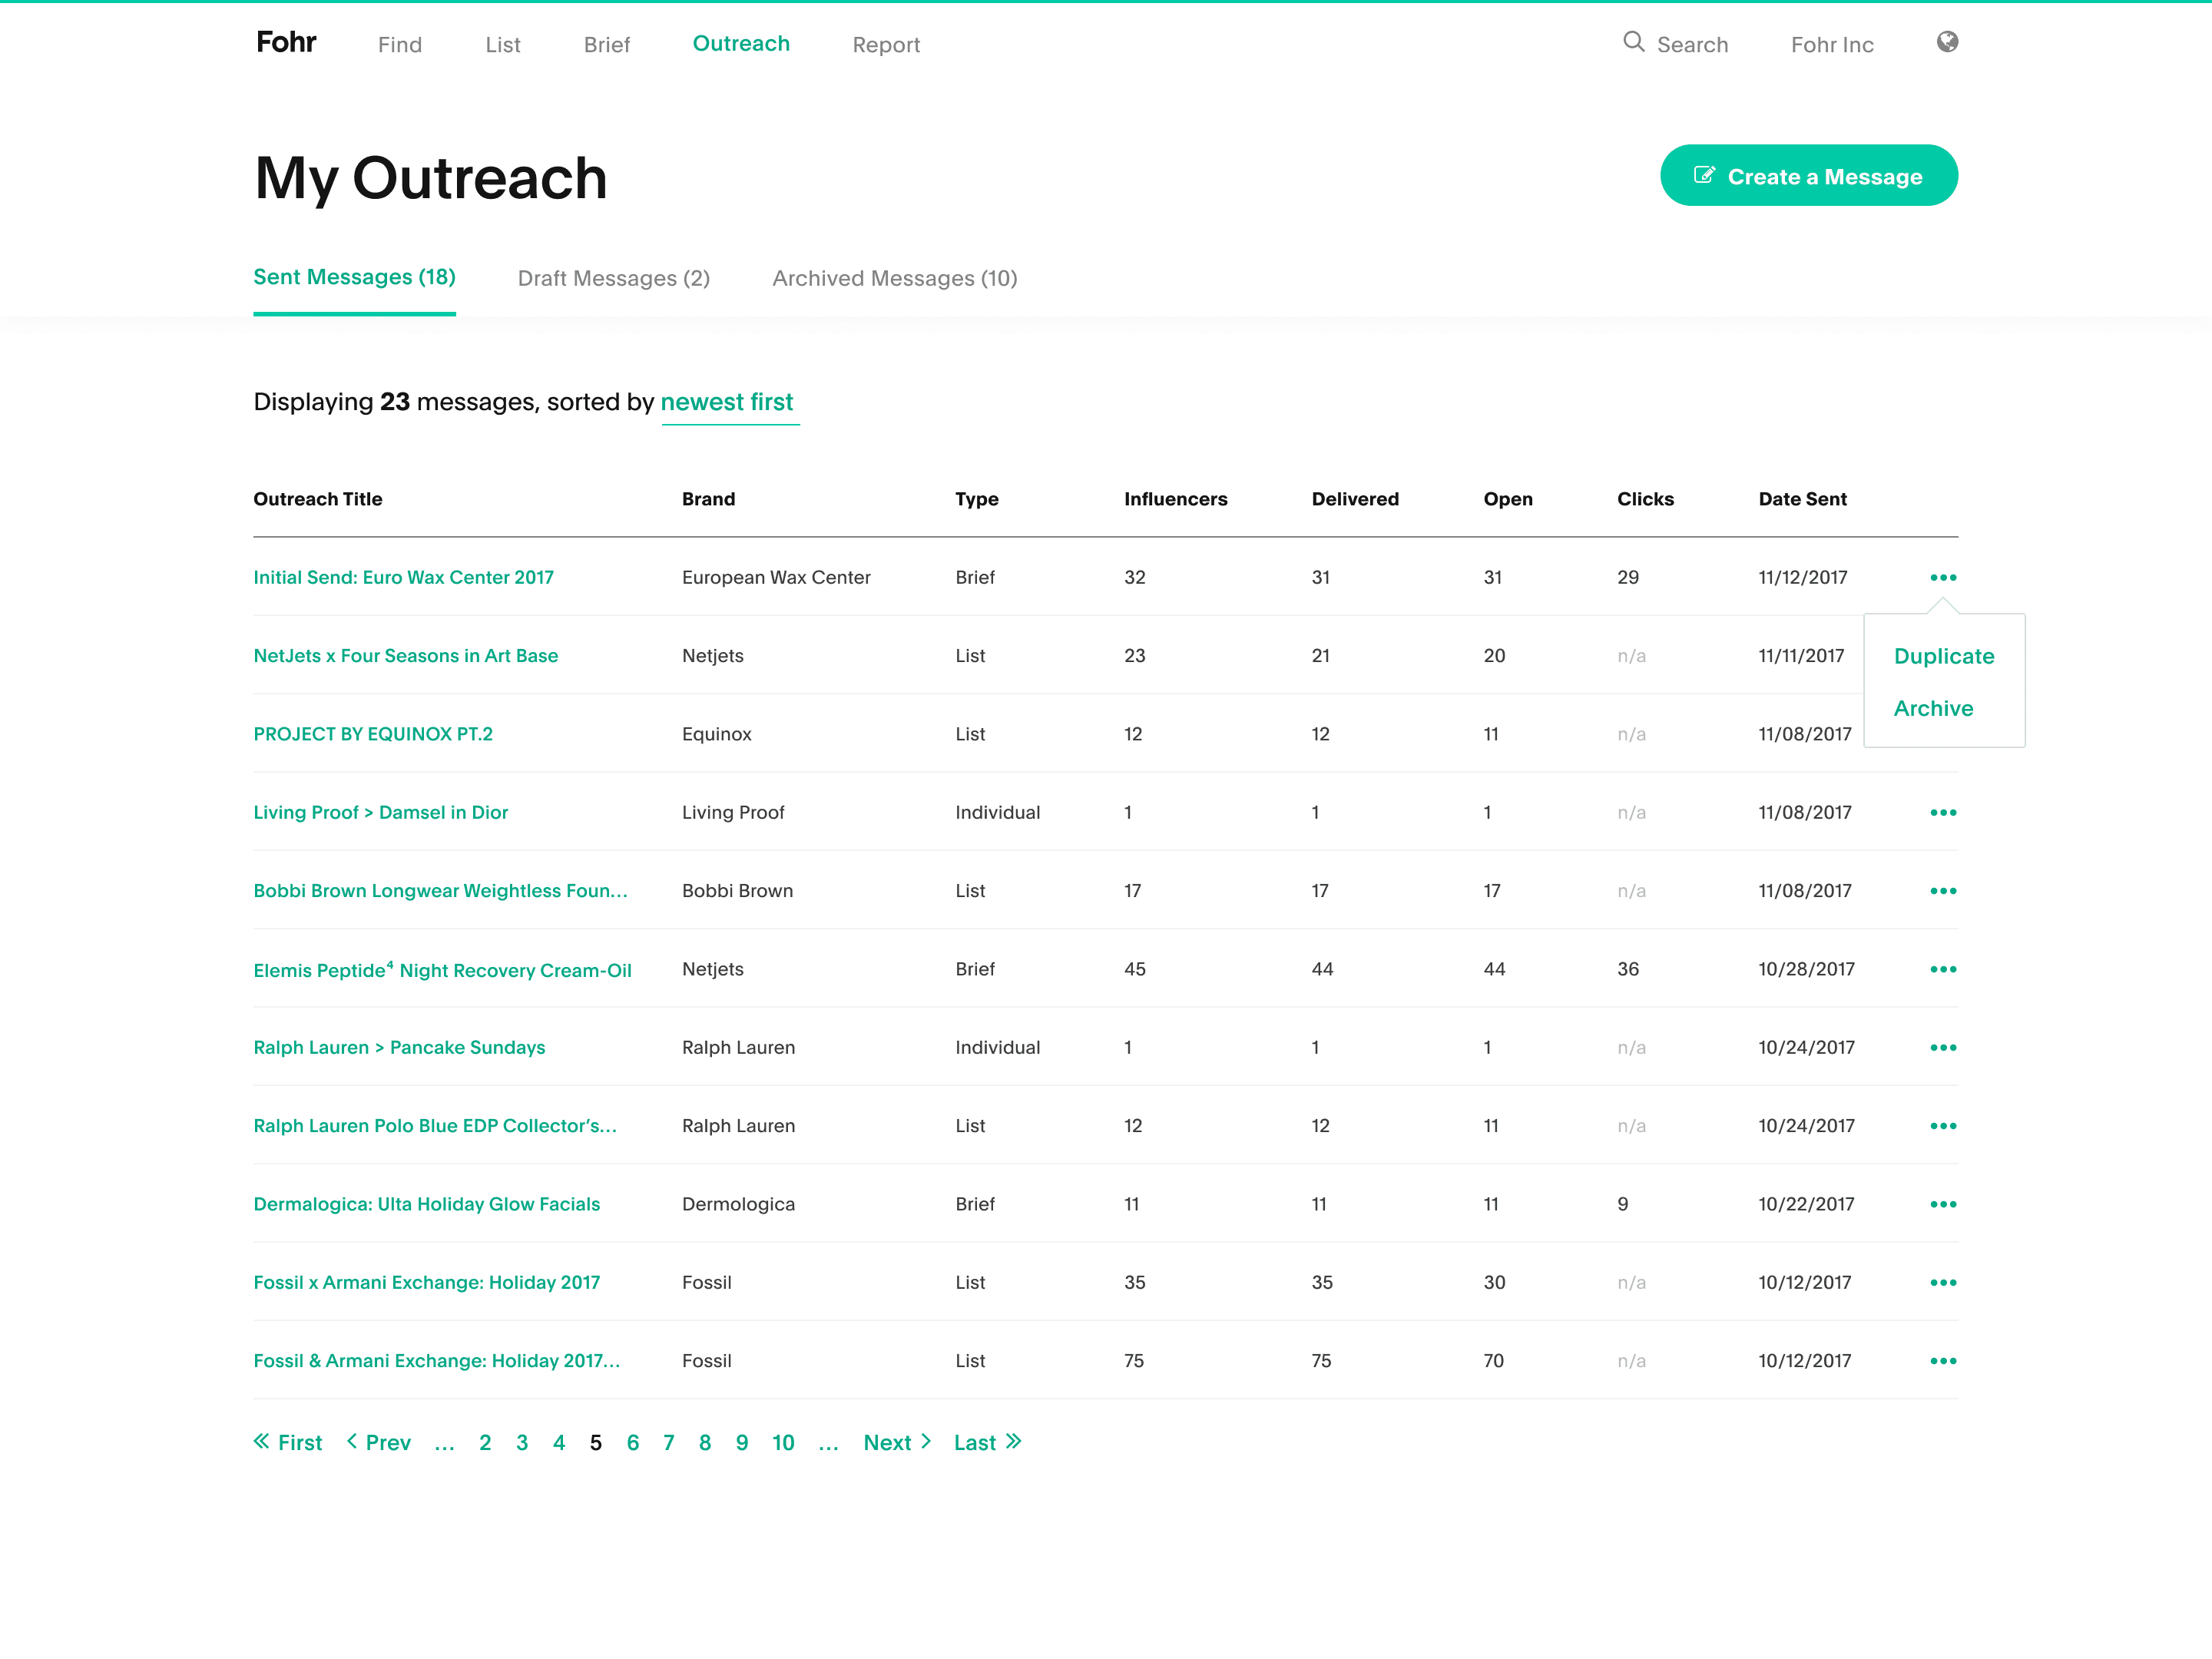Switch to Draft Messages tab
Screen dimensions: 2212x1659
[613, 279]
